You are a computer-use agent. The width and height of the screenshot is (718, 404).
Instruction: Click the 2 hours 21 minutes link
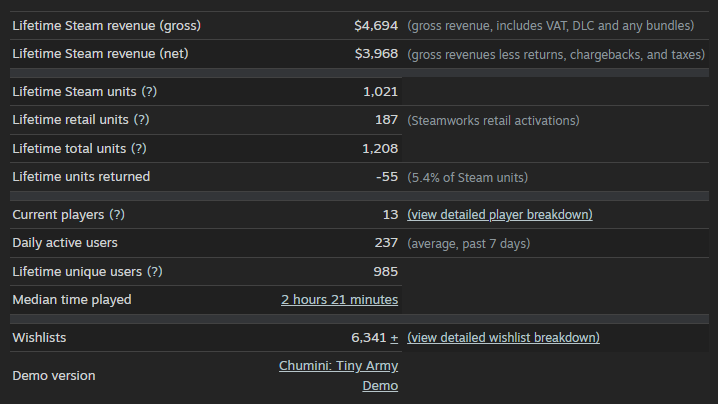pyautogui.click(x=339, y=300)
